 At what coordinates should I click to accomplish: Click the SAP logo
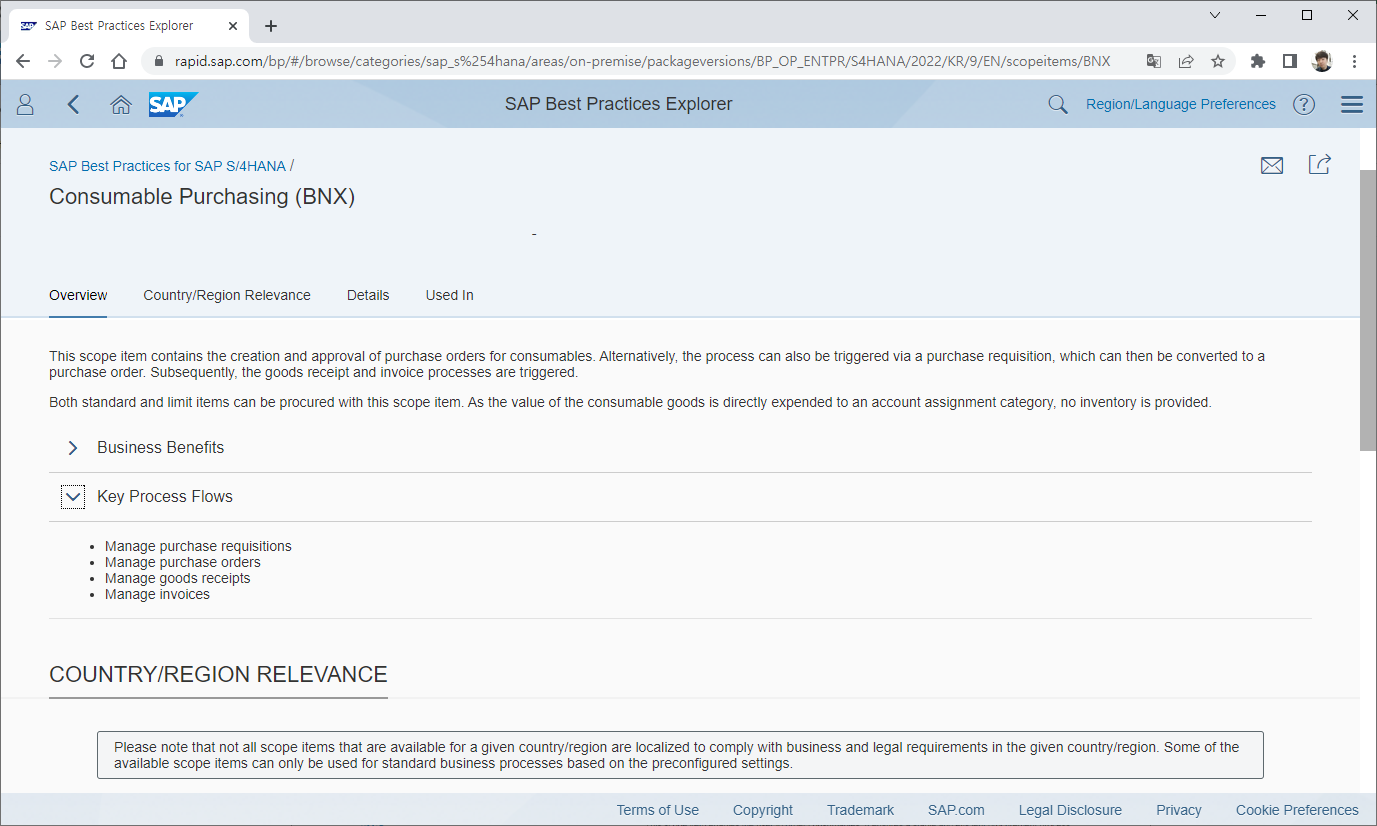(173, 104)
